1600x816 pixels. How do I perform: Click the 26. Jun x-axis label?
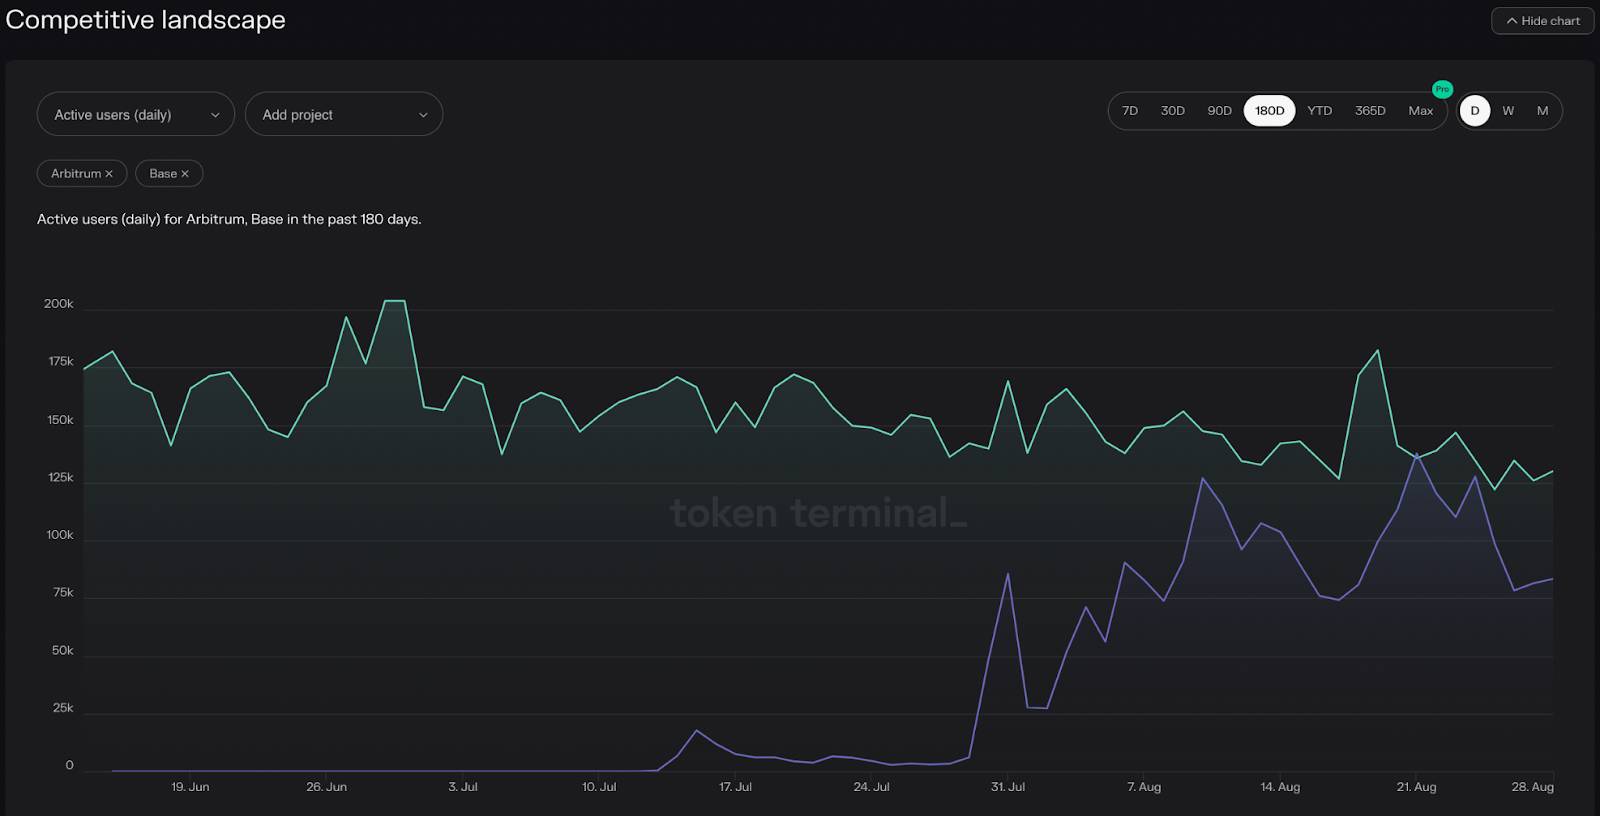pyautogui.click(x=327, y=787)
